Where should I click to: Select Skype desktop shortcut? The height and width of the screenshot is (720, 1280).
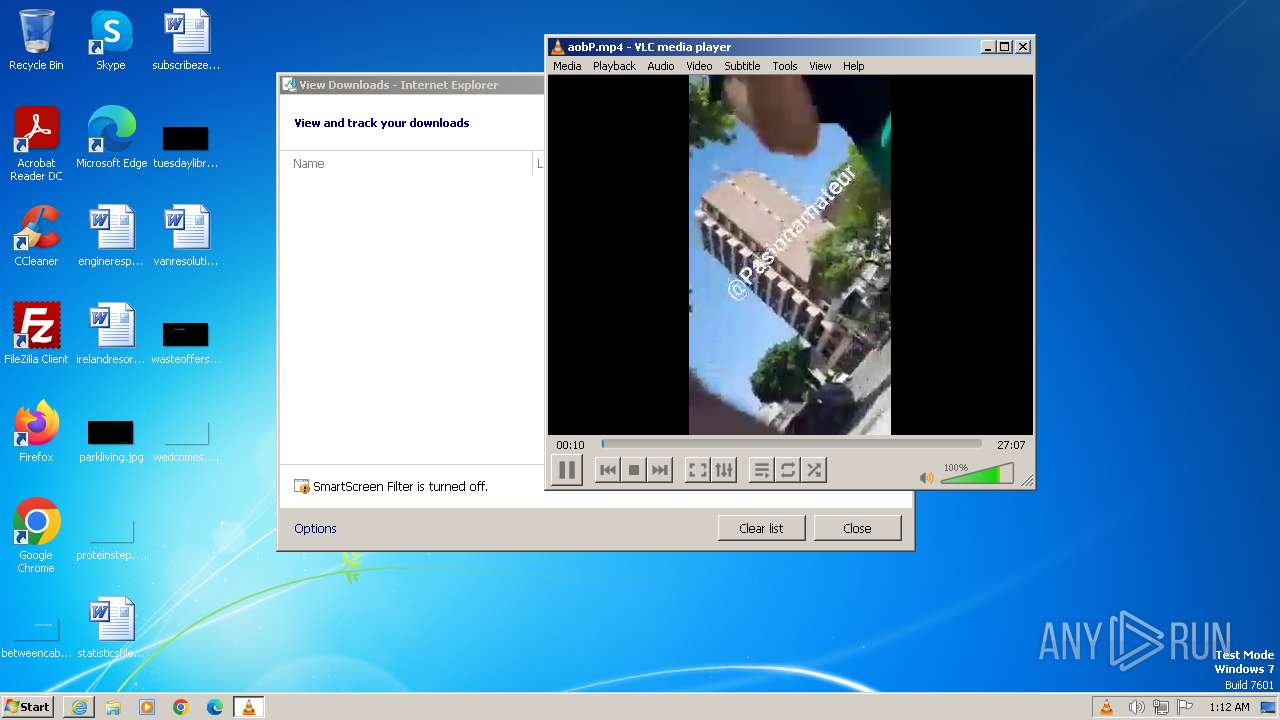click(x=111, y=40)
